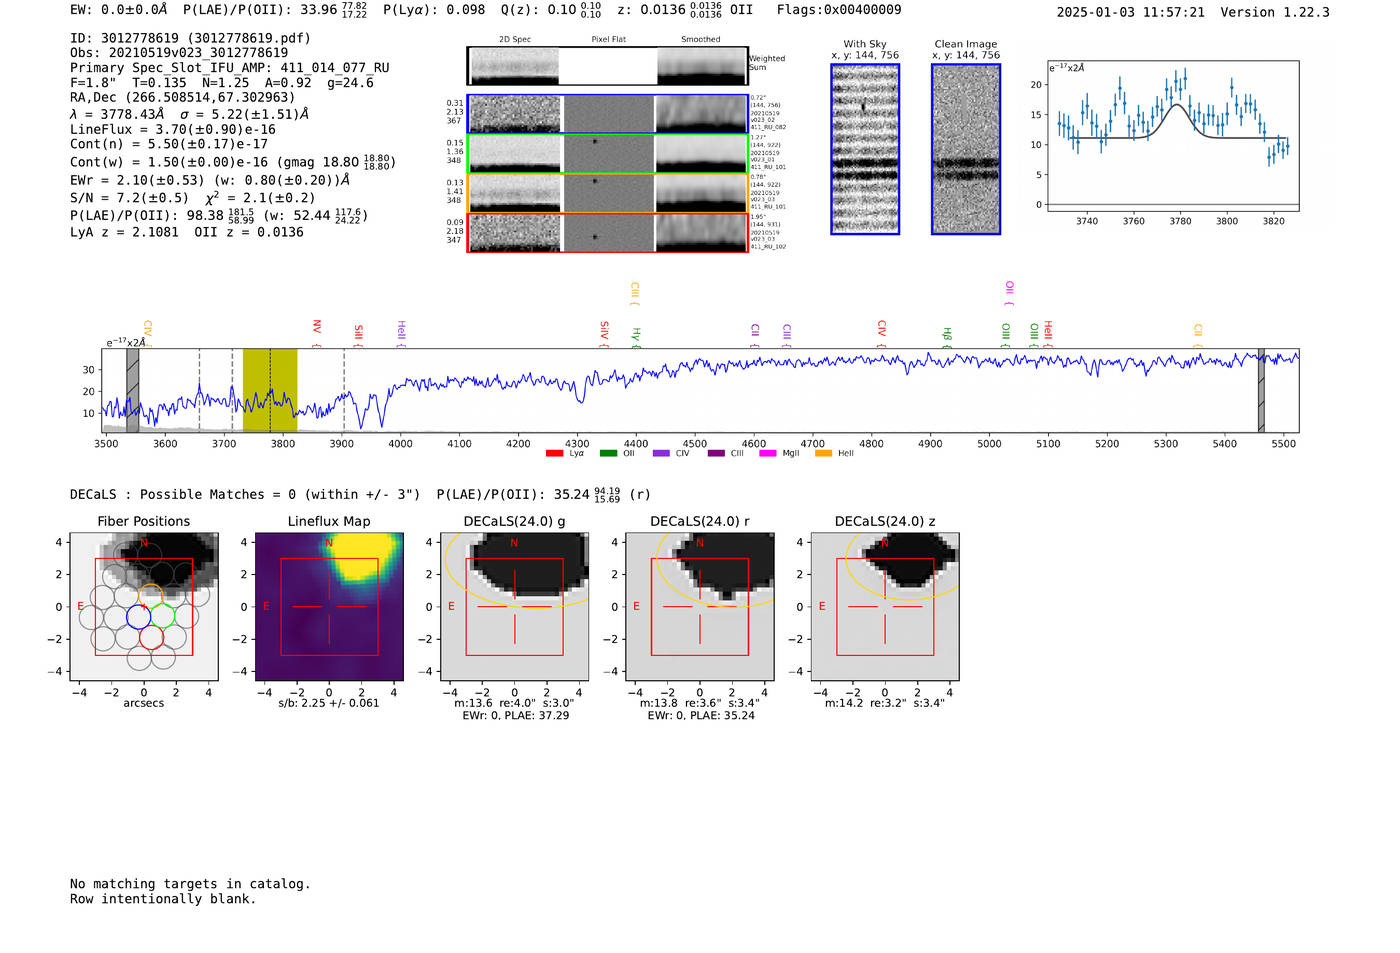Open the DECaLS(24.0) z image
Image resolution: width=1400 pixels, height=953 pixels.
click(x=885, y=606)
